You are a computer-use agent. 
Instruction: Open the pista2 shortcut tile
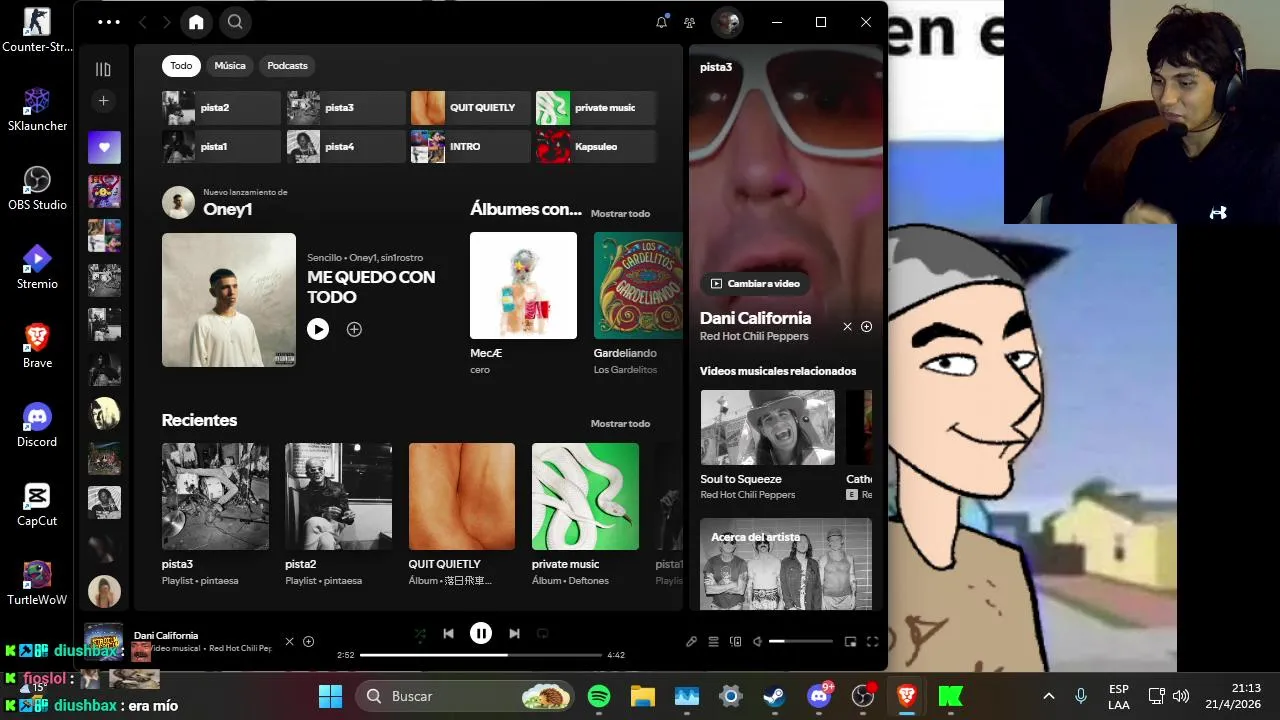(221, 108)
